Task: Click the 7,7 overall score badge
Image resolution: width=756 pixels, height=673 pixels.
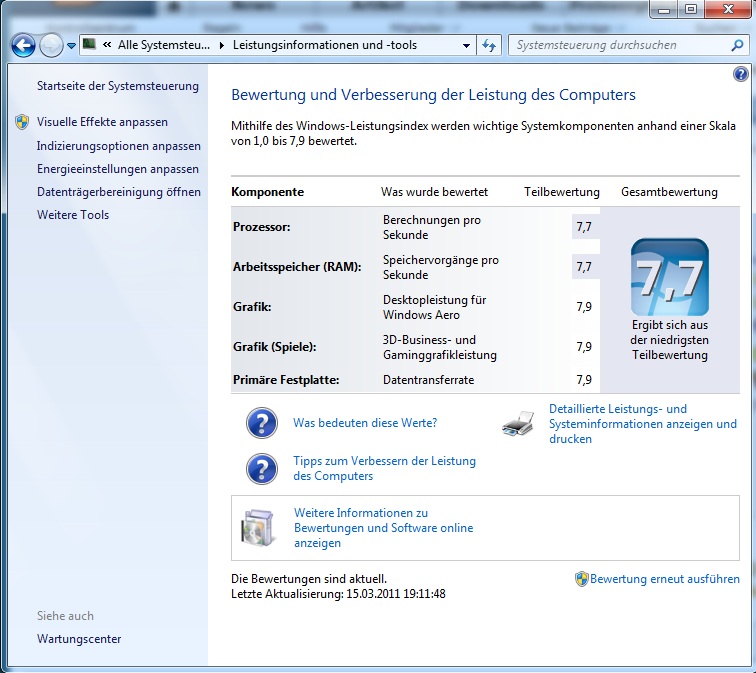Action: (670, 277)
